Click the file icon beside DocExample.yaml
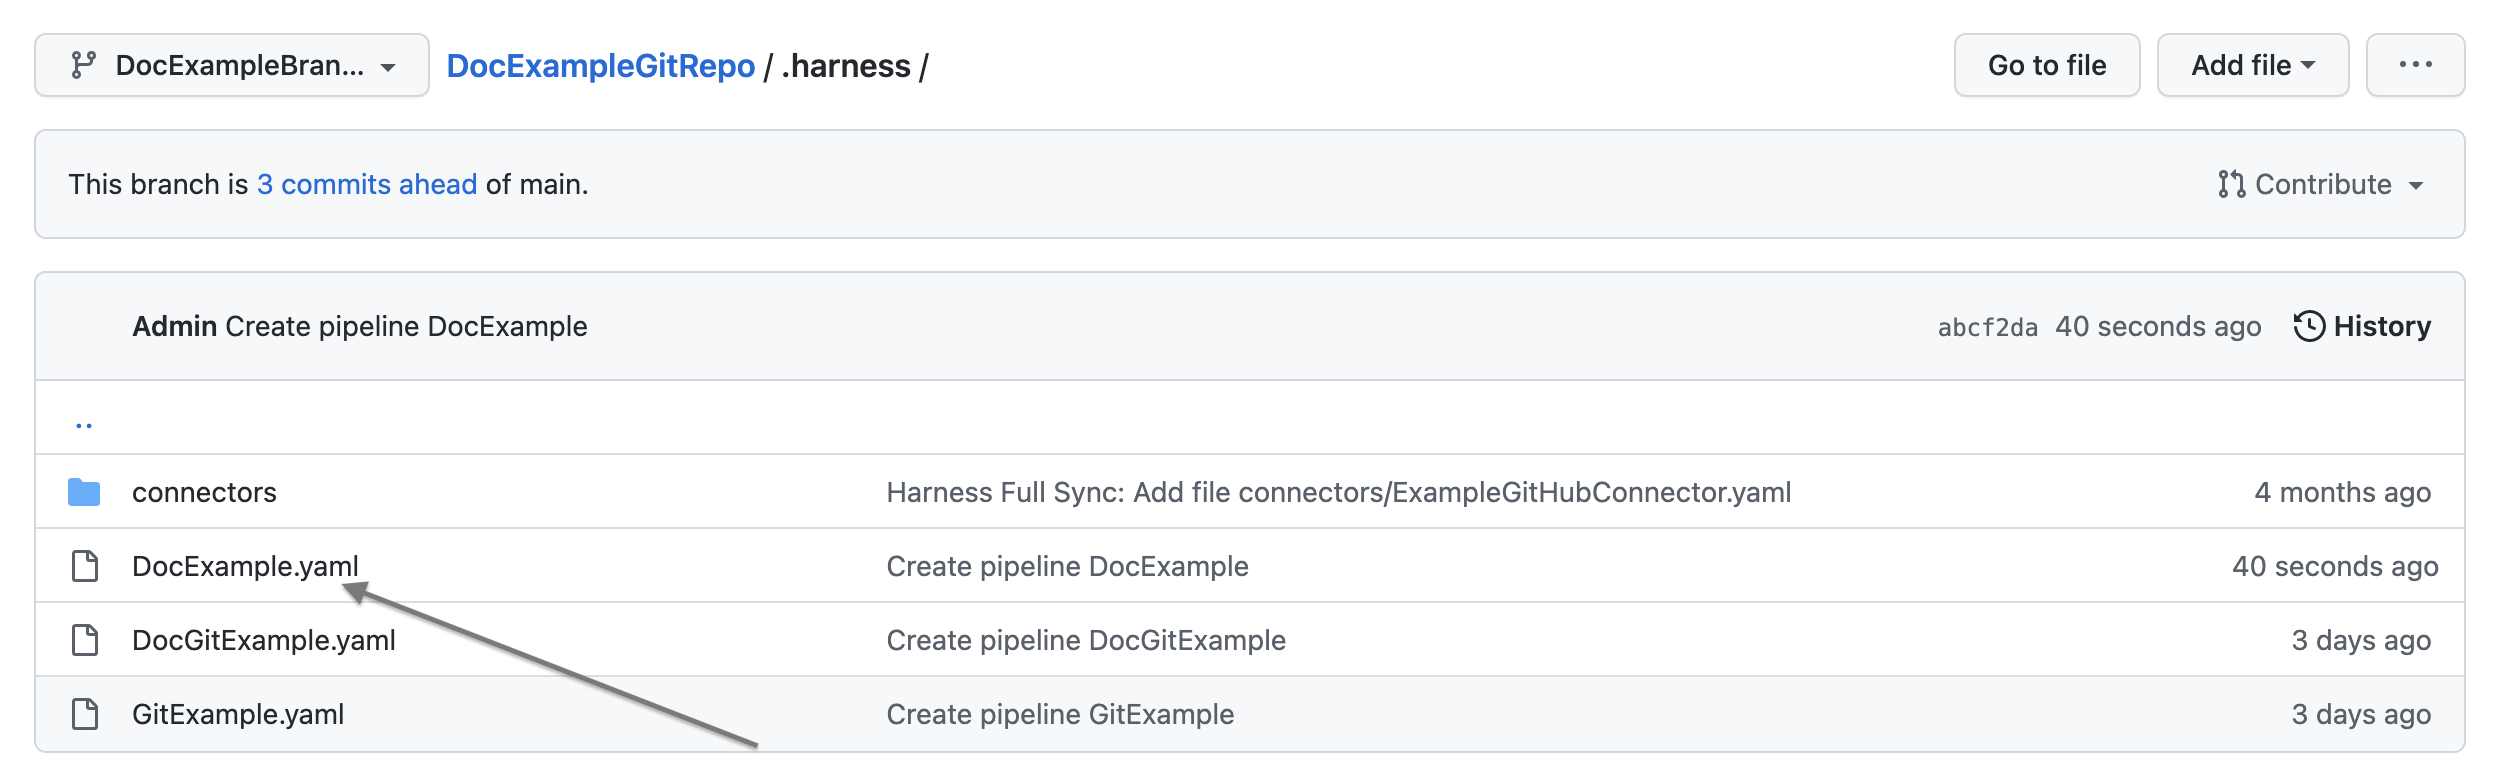Screen dimensions: 2499x779 point(85,566)
